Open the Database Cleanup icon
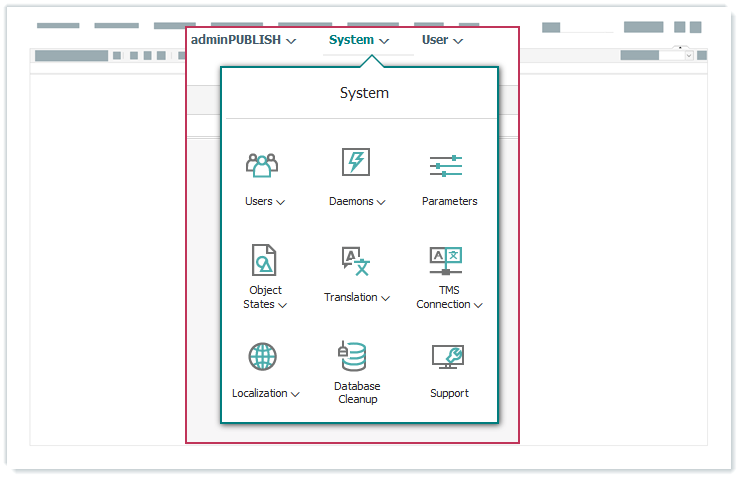Image resolution: width=741 pixels, height=479 pixels. pyautogui.click(x=352, y=356)
